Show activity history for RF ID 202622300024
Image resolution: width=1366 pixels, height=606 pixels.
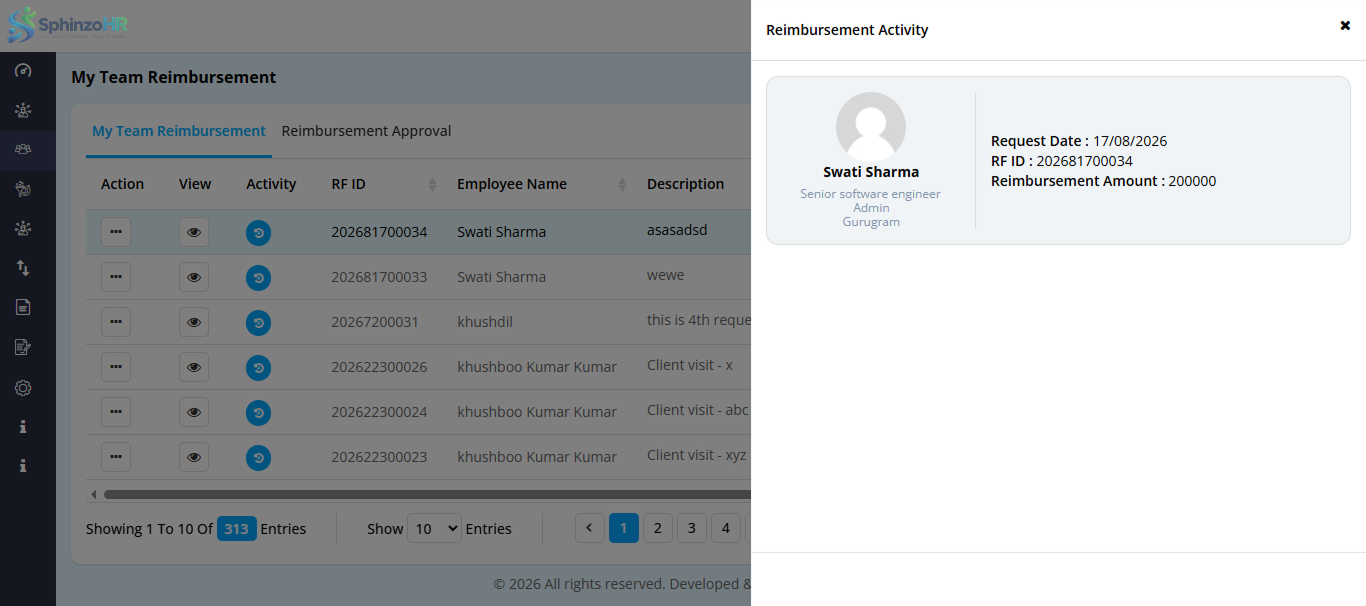point(258,412)
